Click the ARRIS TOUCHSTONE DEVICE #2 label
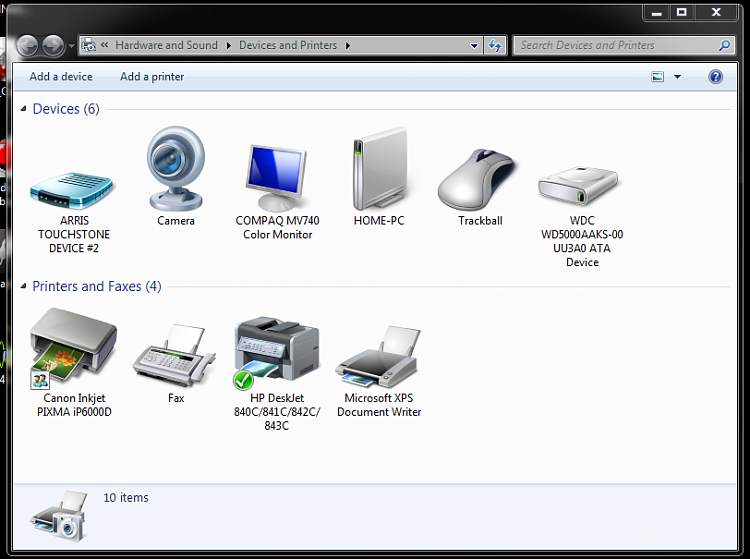The image size is (750, 559). click(x=74, y=234)
